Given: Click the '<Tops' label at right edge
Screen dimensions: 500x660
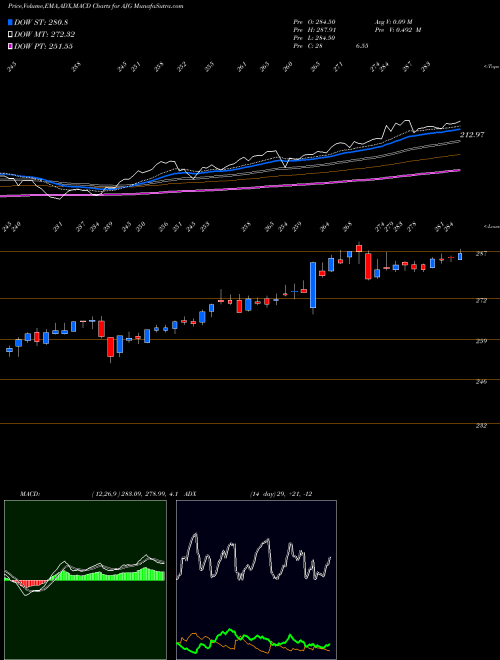Looking at the screenshot, I should [x=491, y=67].
